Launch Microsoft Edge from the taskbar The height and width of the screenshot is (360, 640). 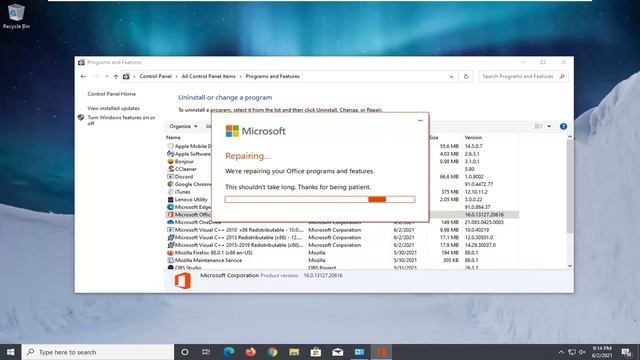point(229,352)
